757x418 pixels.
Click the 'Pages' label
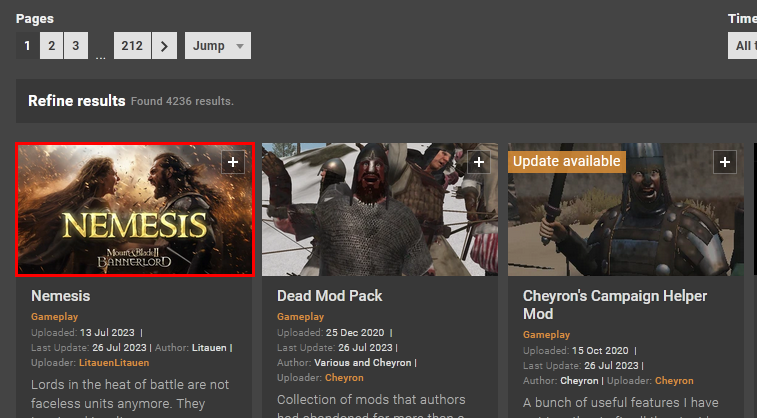(35, 19)
